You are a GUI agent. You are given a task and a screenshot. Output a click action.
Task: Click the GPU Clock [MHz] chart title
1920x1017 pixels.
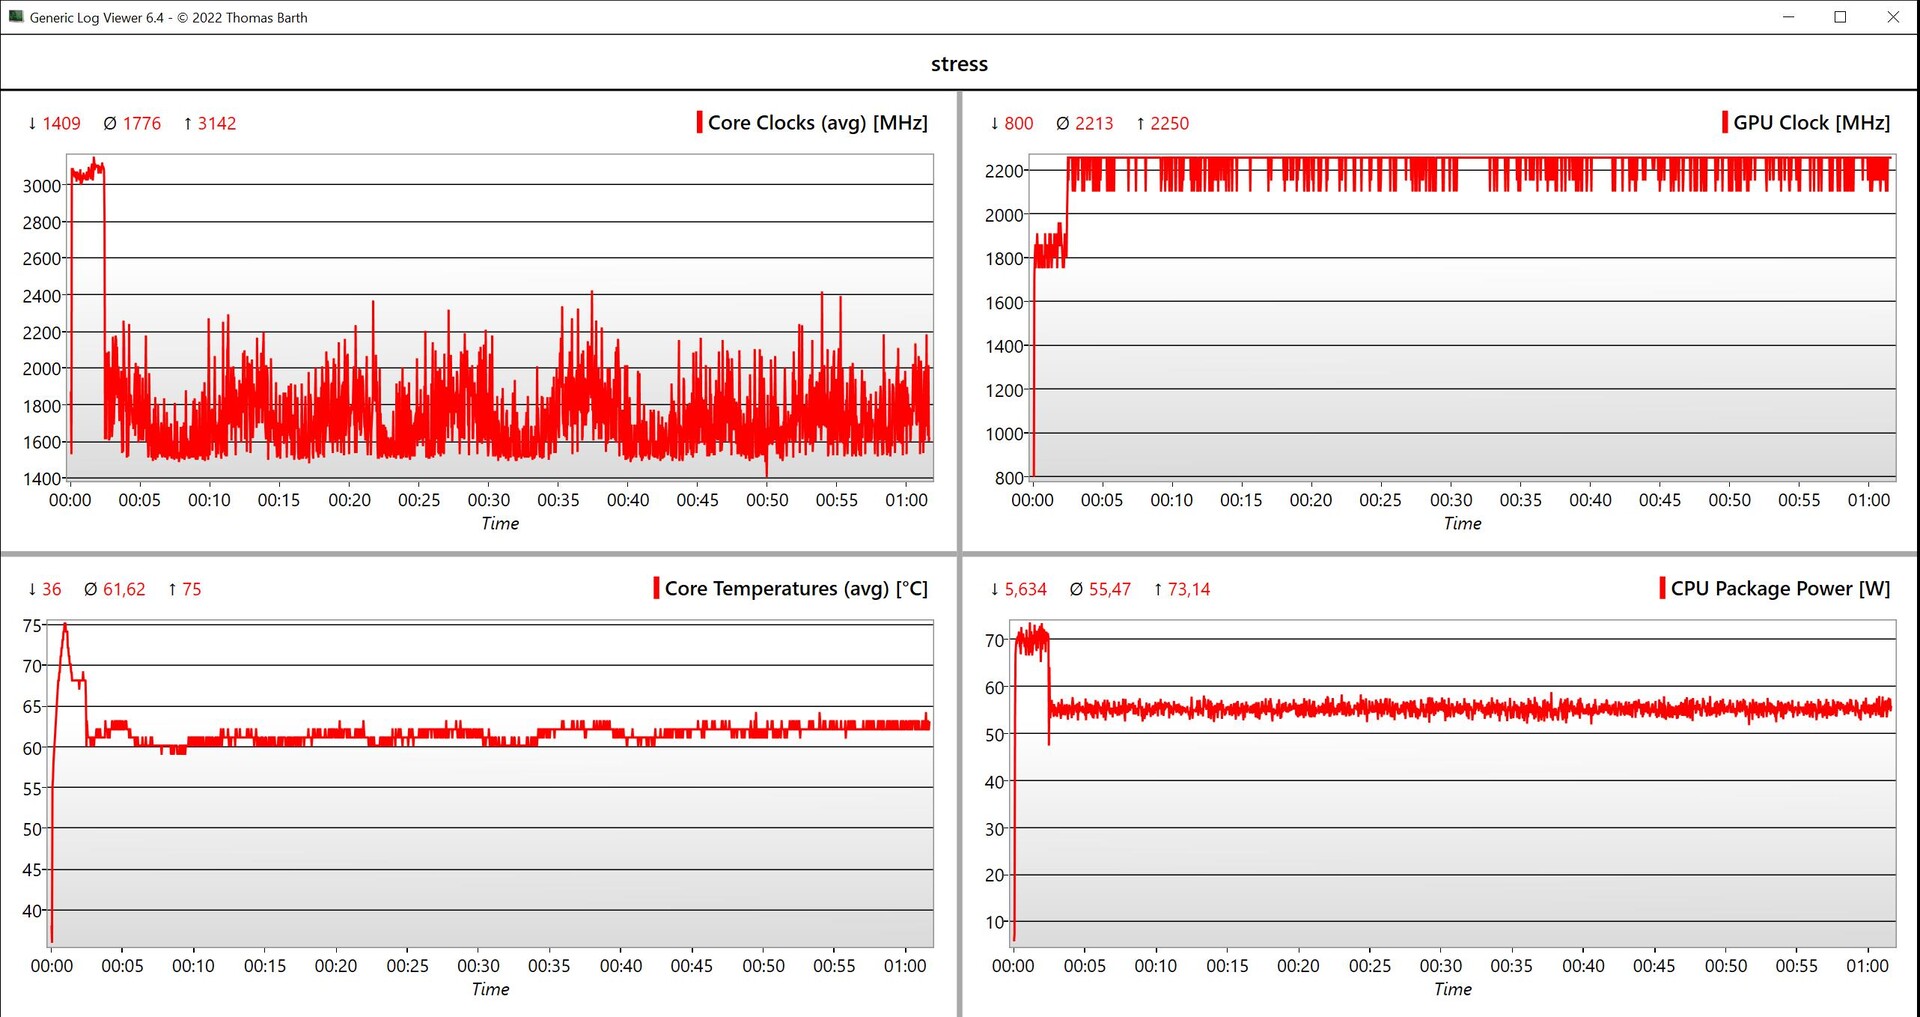click(1811, 122)
